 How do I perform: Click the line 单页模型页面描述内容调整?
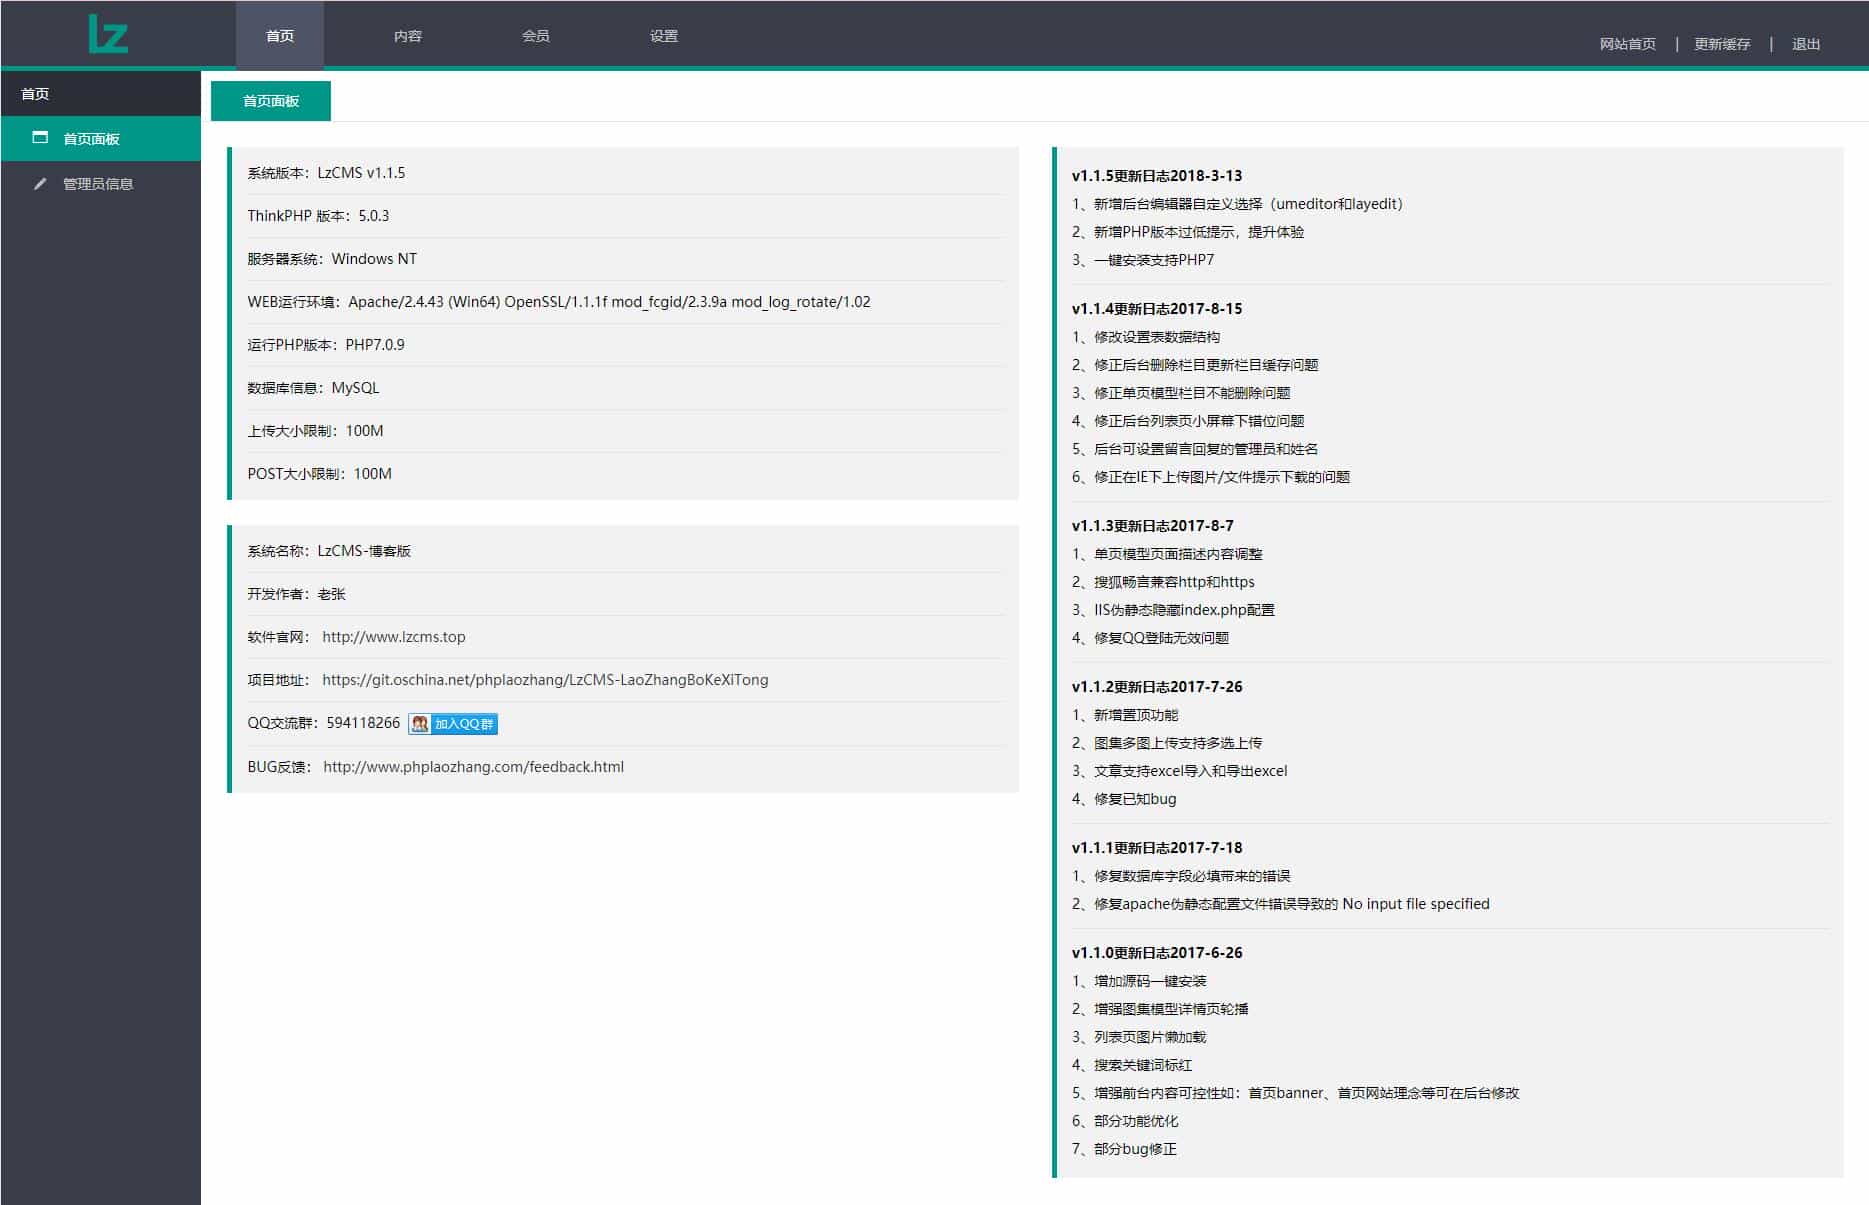(x=1167, y=554)
